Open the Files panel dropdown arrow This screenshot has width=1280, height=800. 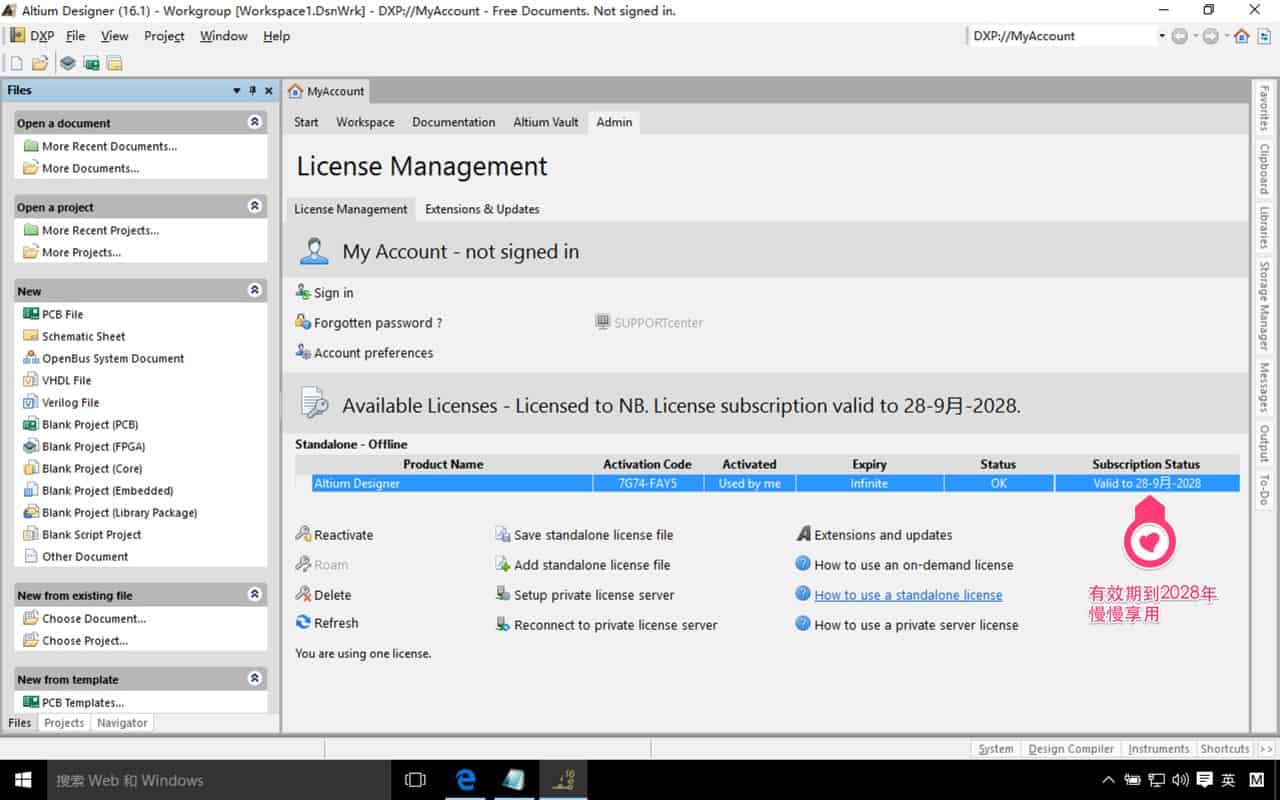click(237, 90)
